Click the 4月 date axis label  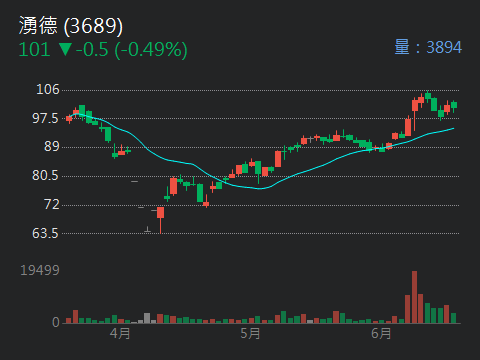pos(120,333)
